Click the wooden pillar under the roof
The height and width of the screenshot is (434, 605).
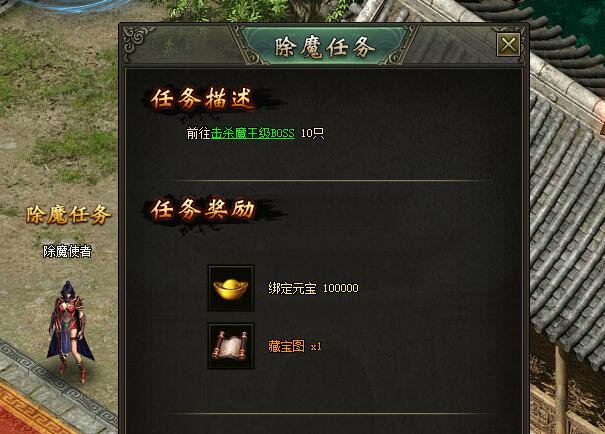(561, 388)
